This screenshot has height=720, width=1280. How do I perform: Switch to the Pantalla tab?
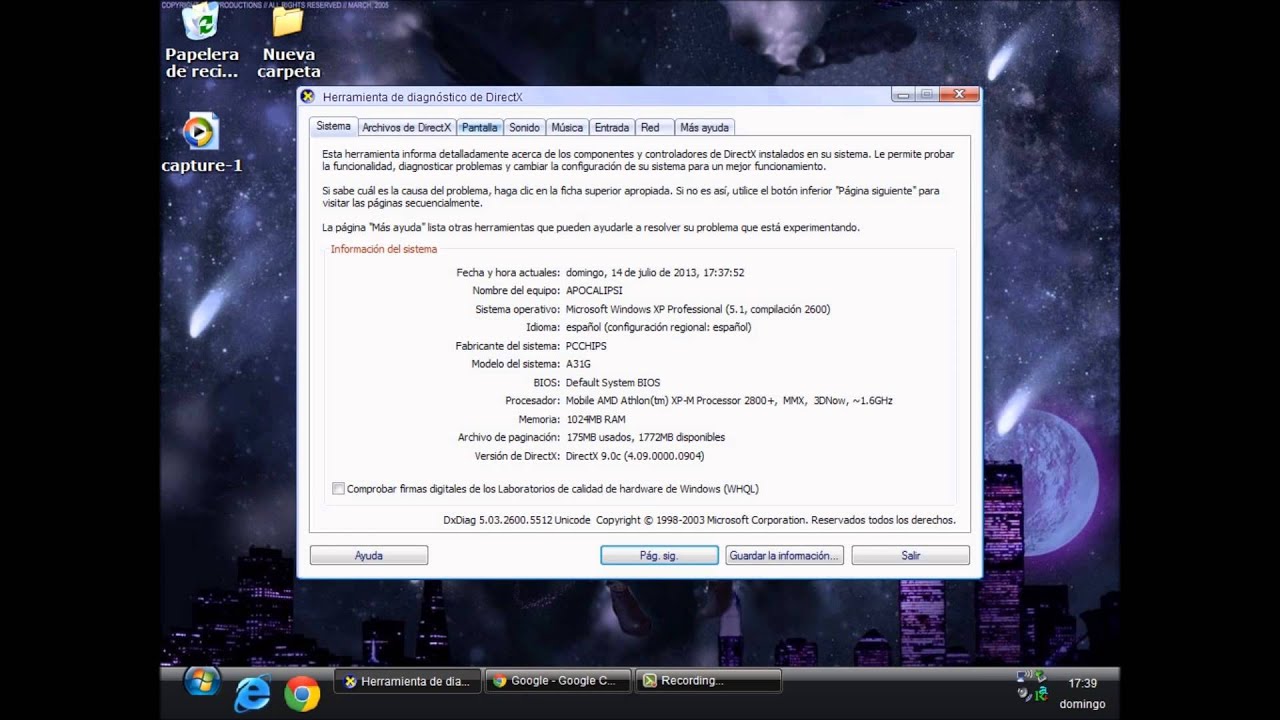point(480,128)
